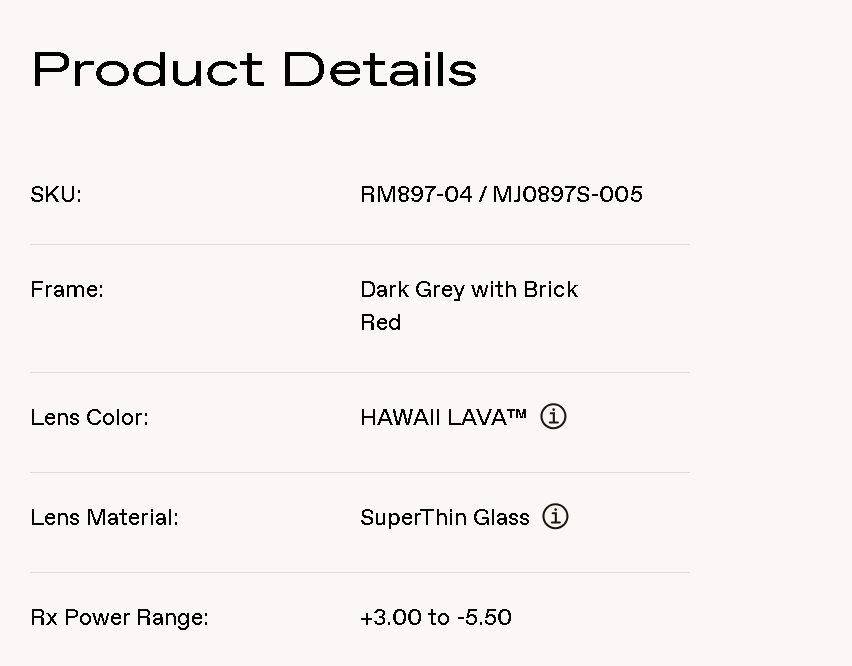Click the Dark Grey with Brick text
Viewport: 852px width, 666px height.
[469, 289]
